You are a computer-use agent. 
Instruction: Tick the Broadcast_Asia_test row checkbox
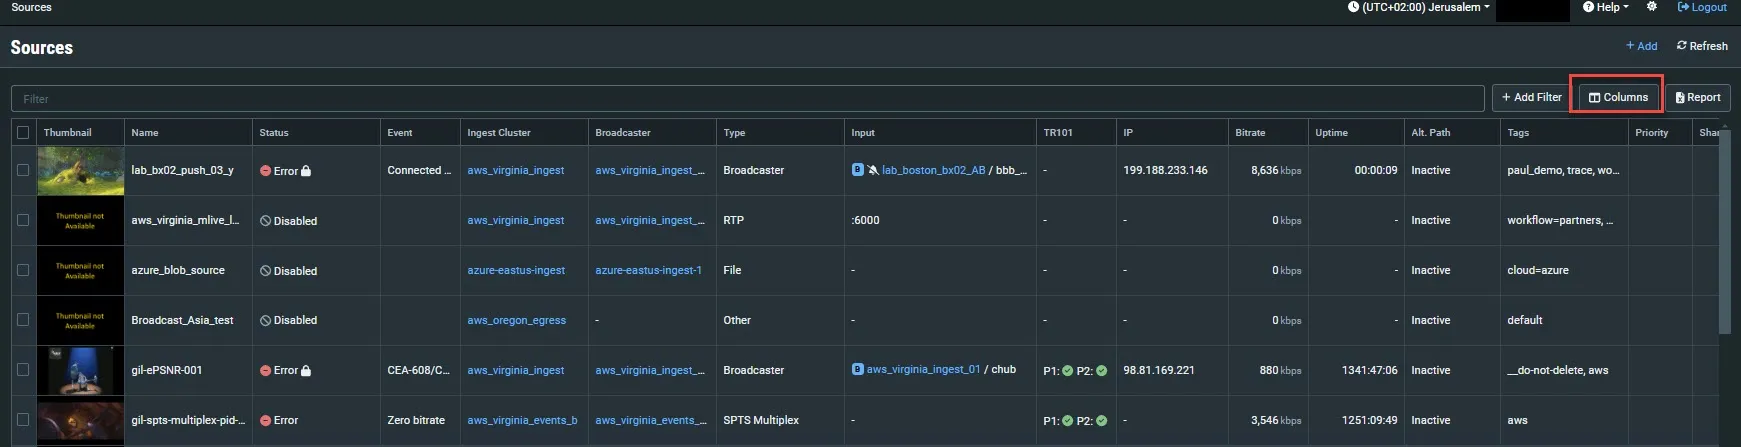(x=23, y=320)
